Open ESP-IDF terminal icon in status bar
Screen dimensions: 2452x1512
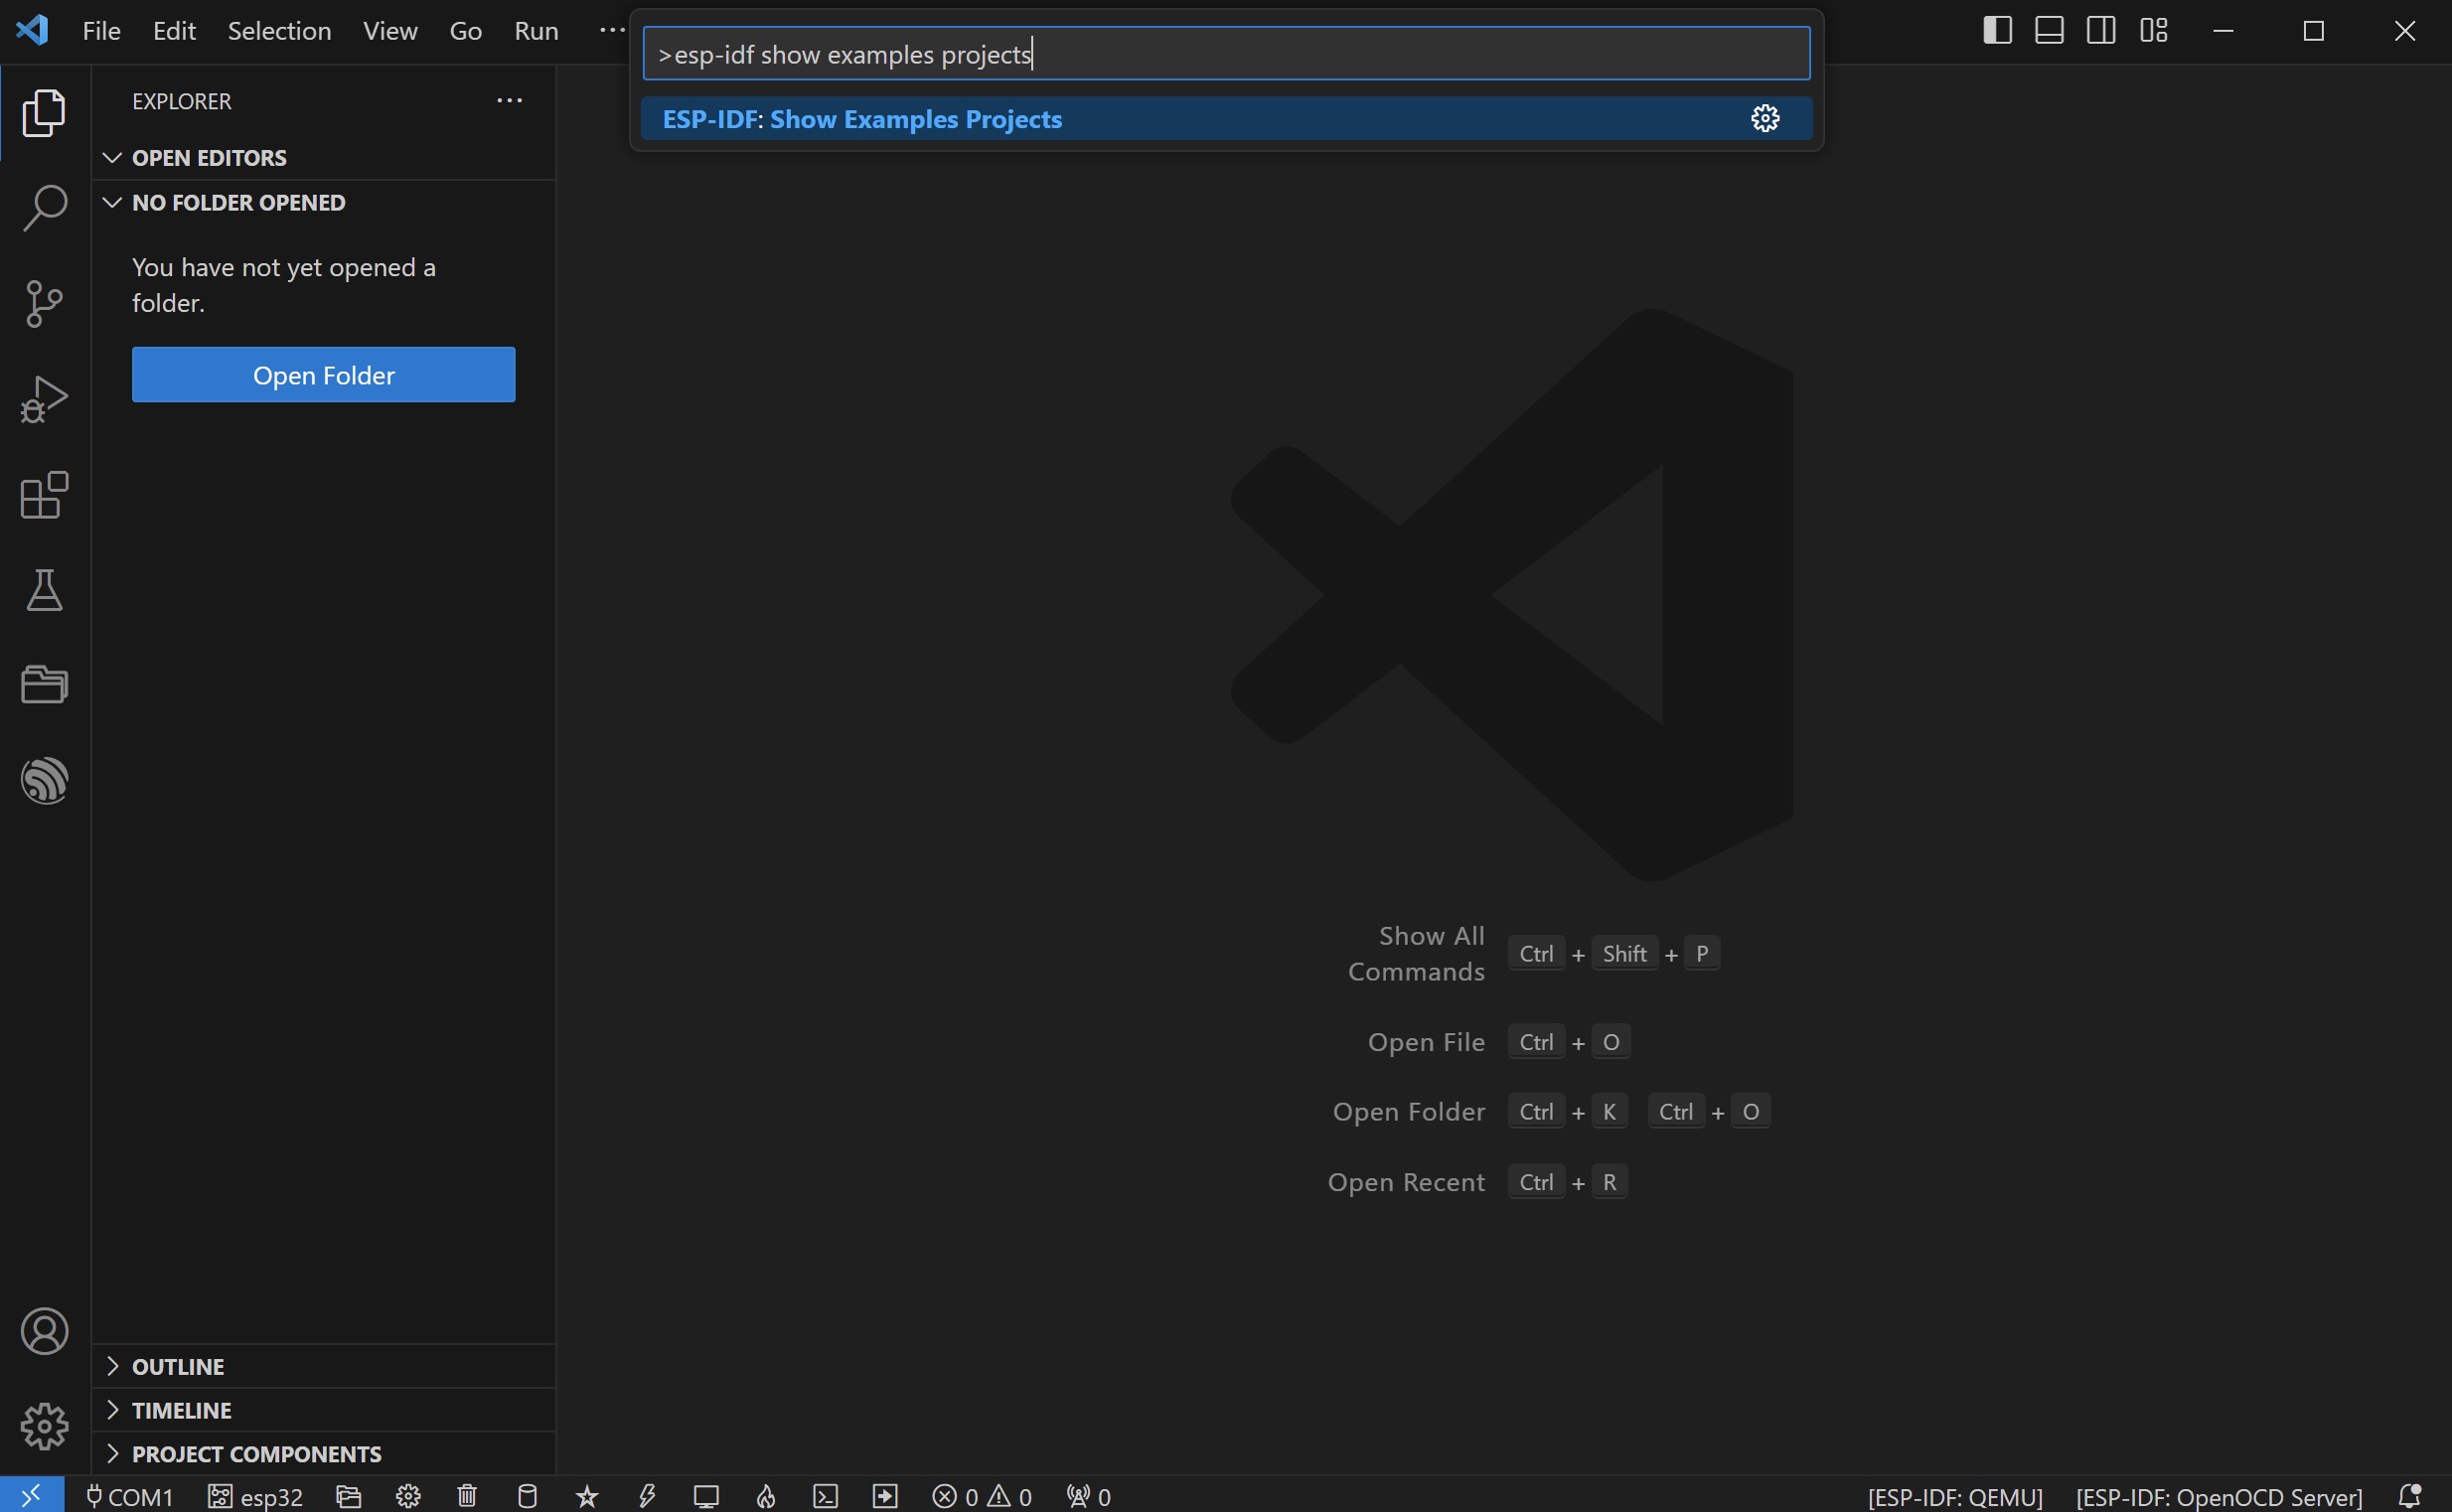pyautogui.click(x=825, y=1496)
